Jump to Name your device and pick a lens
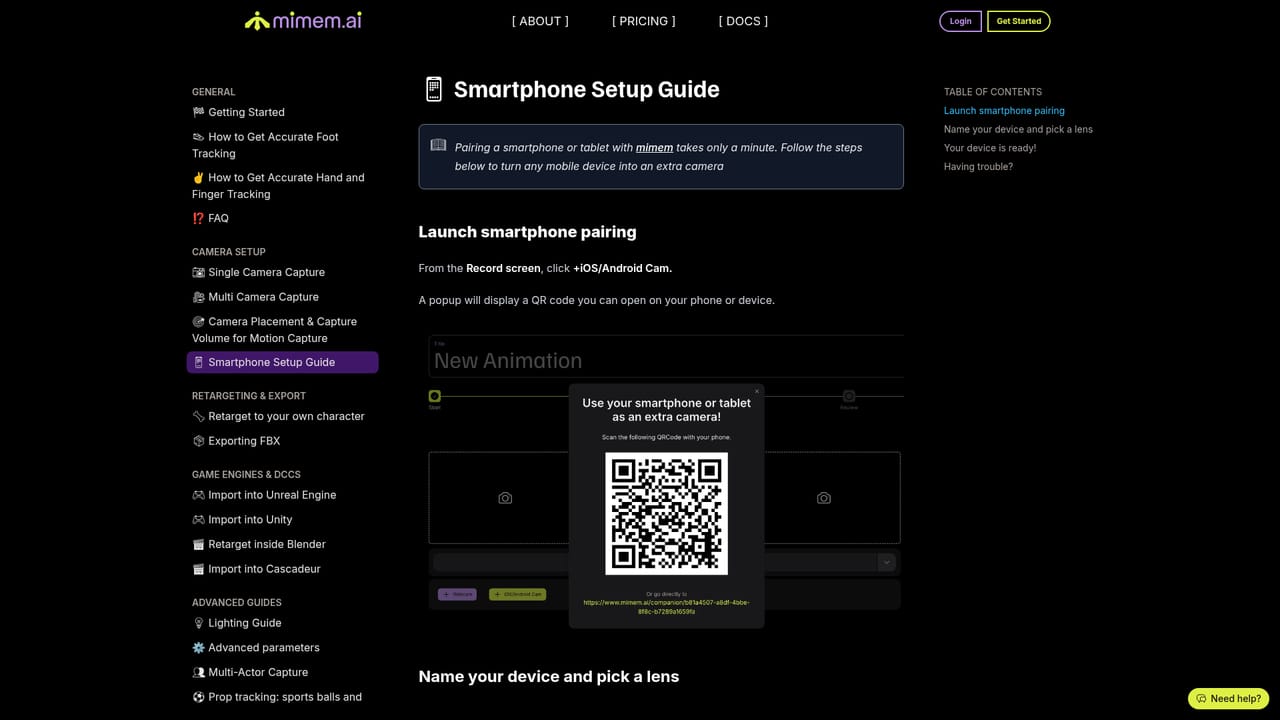 click(1018, 129)
